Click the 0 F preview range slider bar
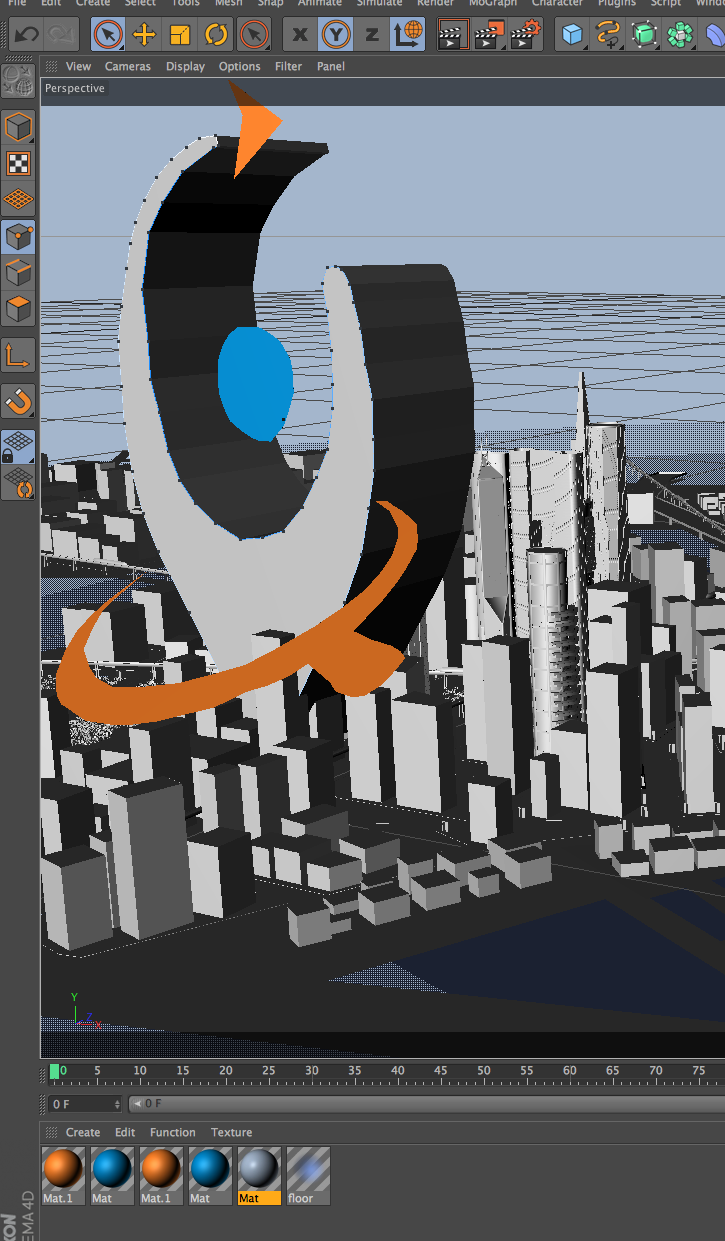725x1241 pixels. point(428,1104)
